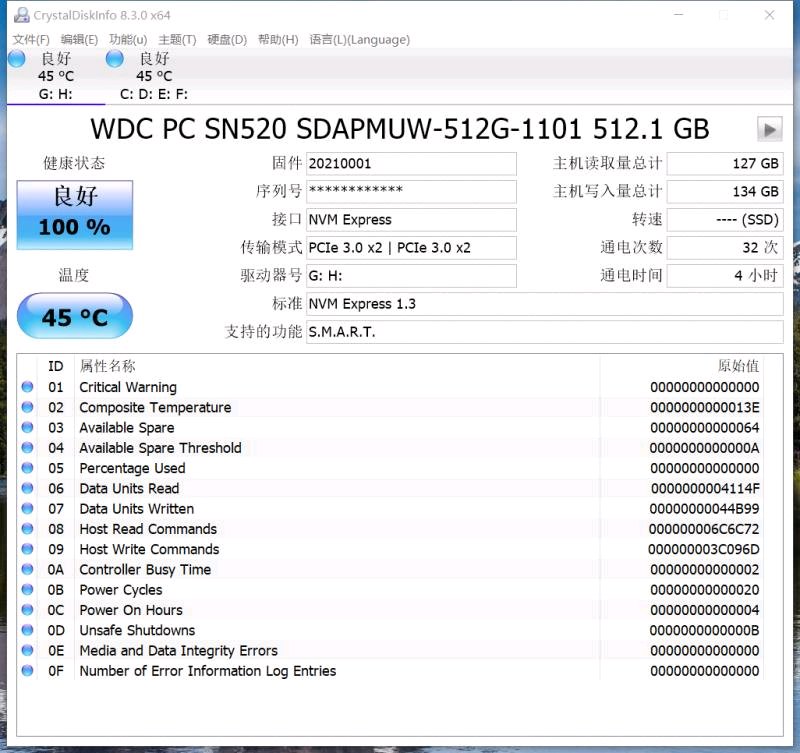Click status dot for Data Units Written row
This screenshot has height=753, width=800.
point(28,508)
